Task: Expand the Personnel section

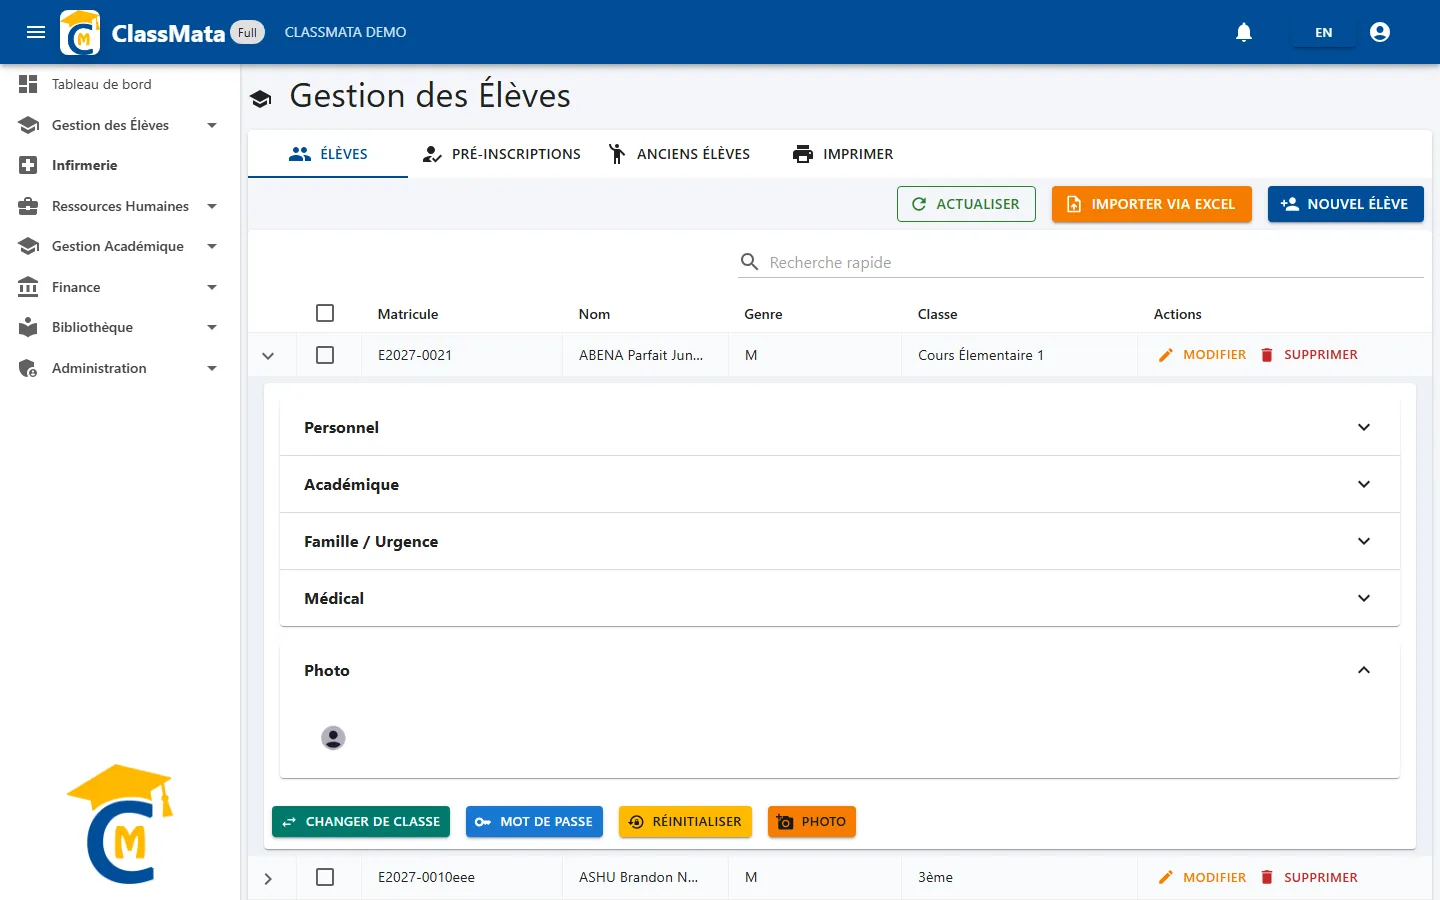Action: (x=840, y=427)
